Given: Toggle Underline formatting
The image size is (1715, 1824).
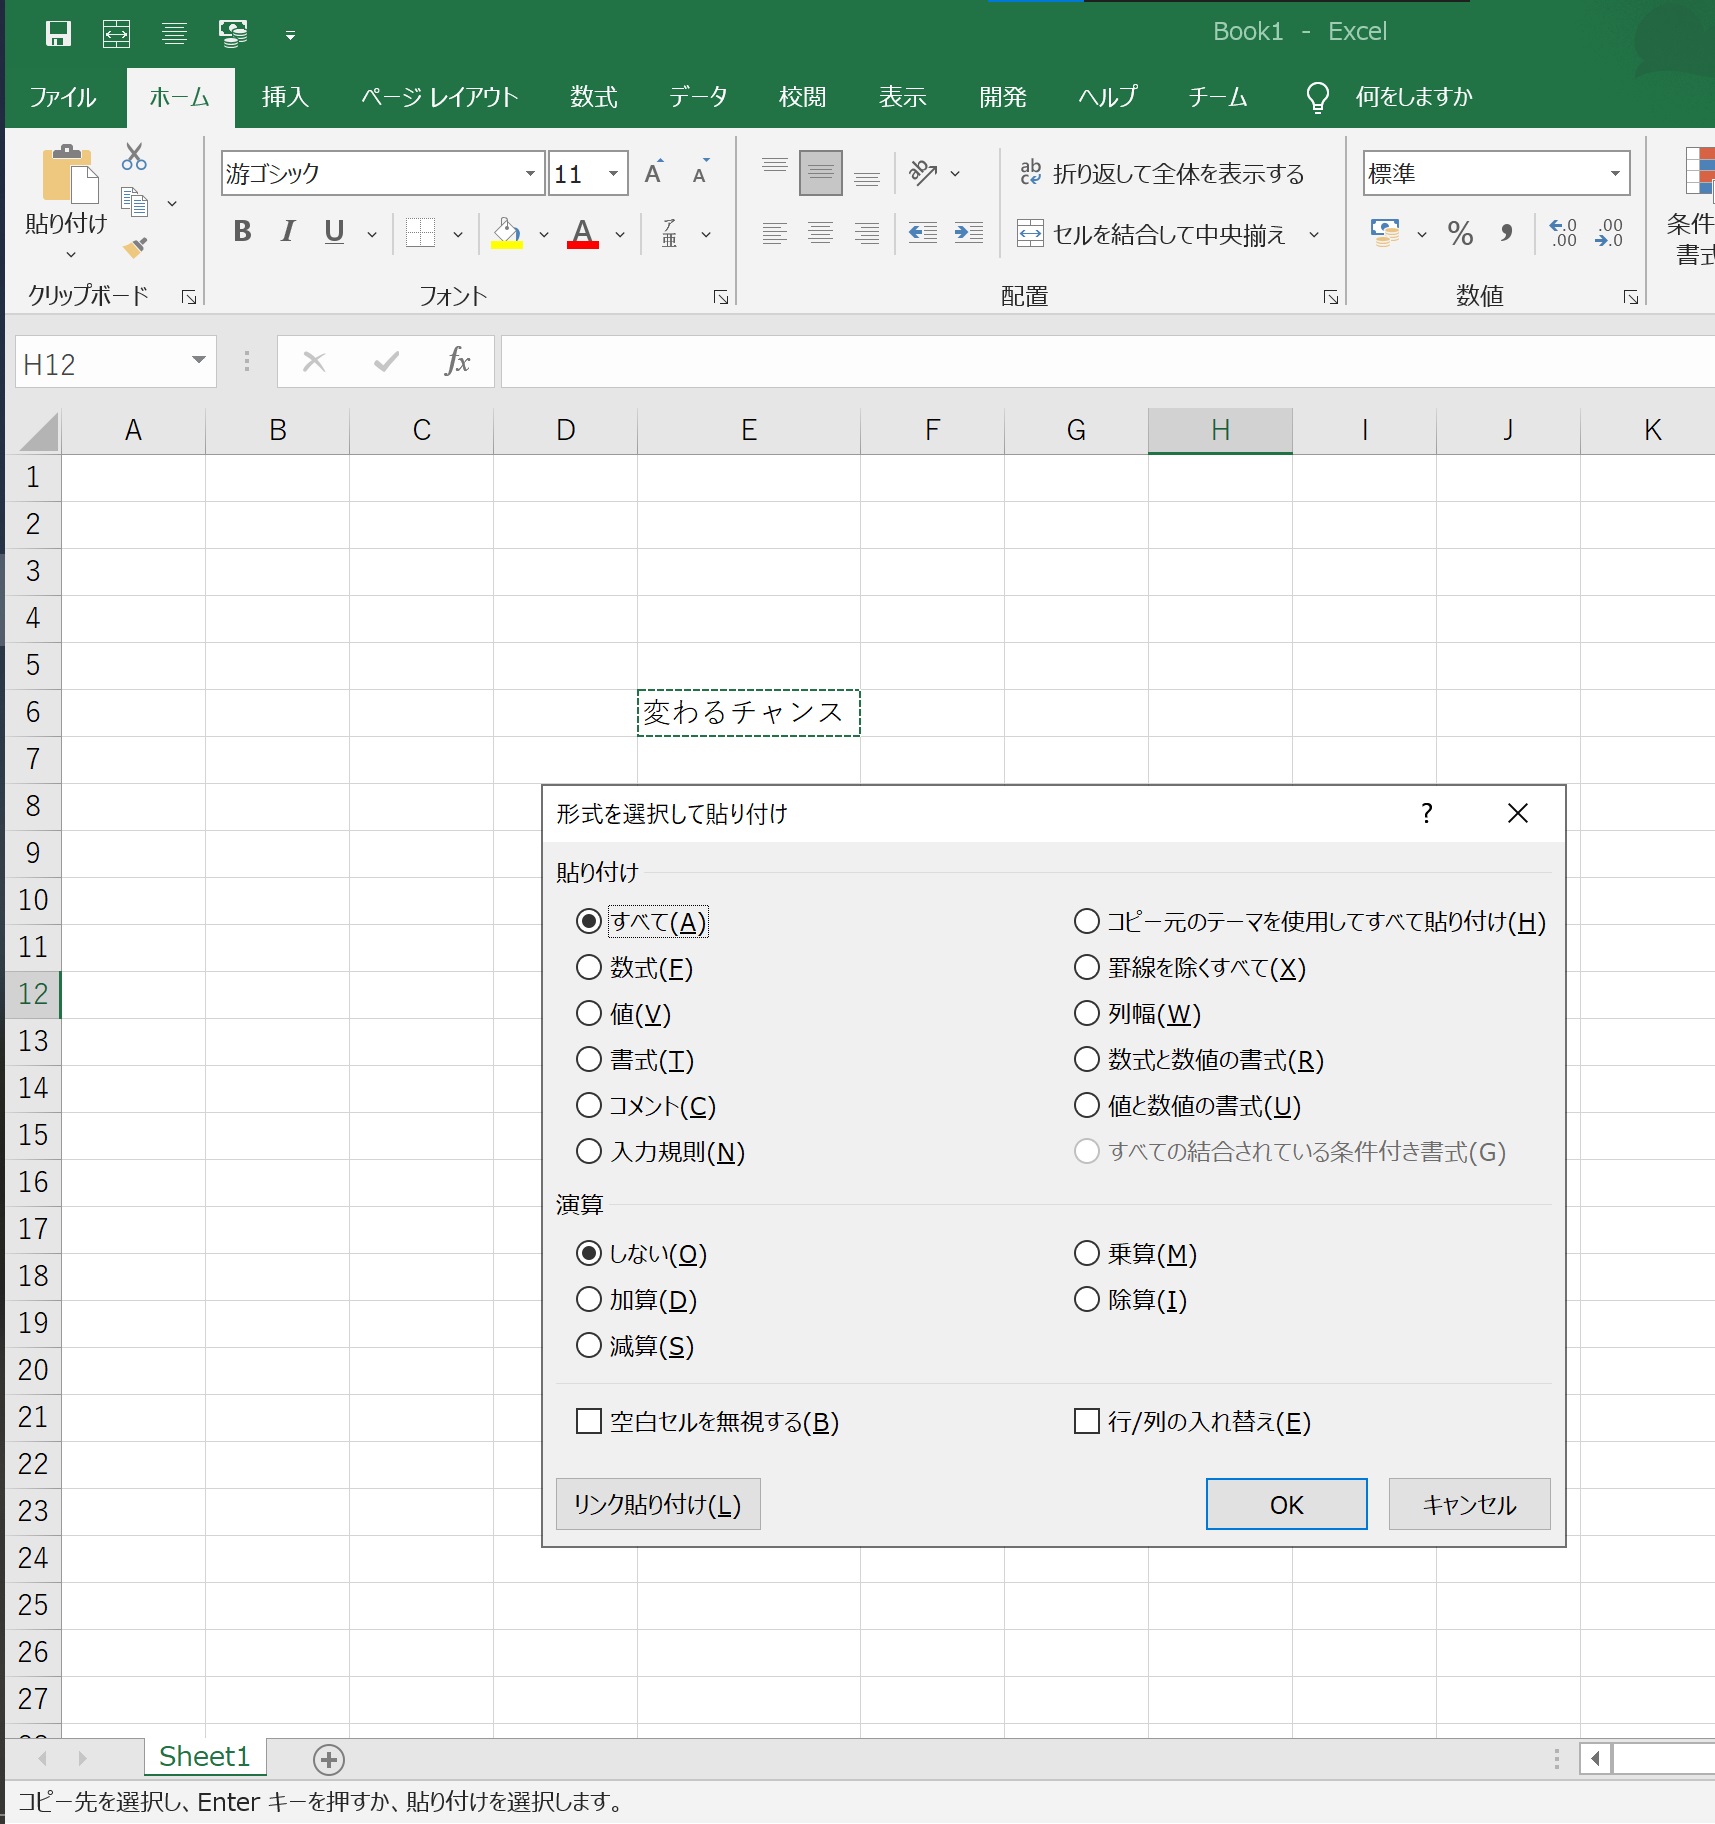Looking at the screenshot, I should [x=334, y=232].
